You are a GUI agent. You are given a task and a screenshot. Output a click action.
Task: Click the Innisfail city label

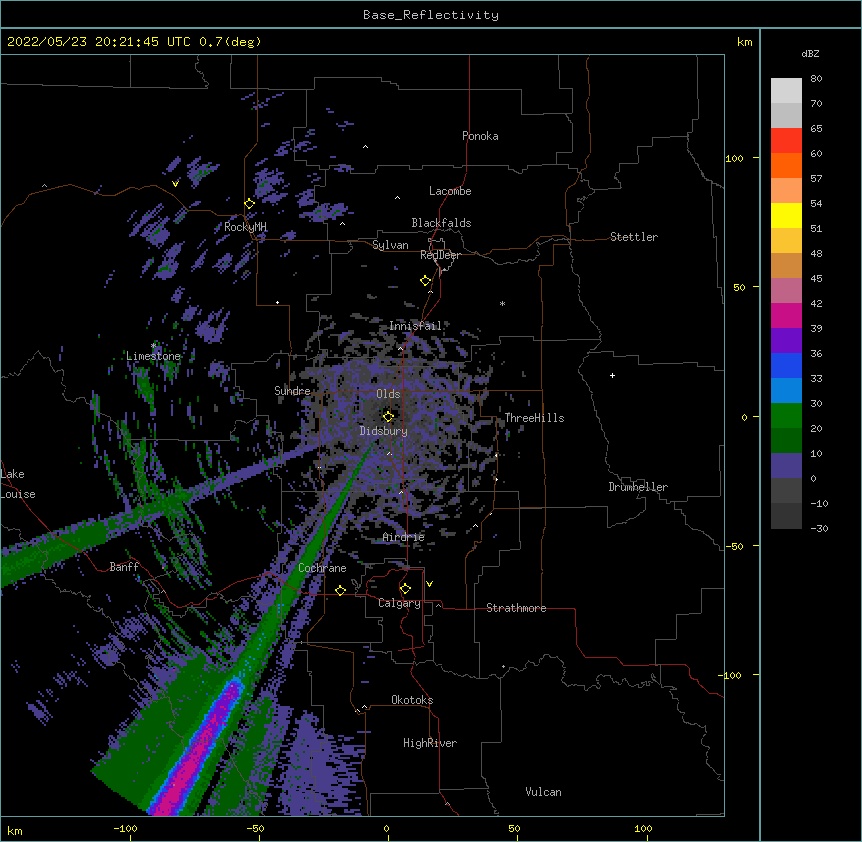pyautogui.click(x=416, y=326)
